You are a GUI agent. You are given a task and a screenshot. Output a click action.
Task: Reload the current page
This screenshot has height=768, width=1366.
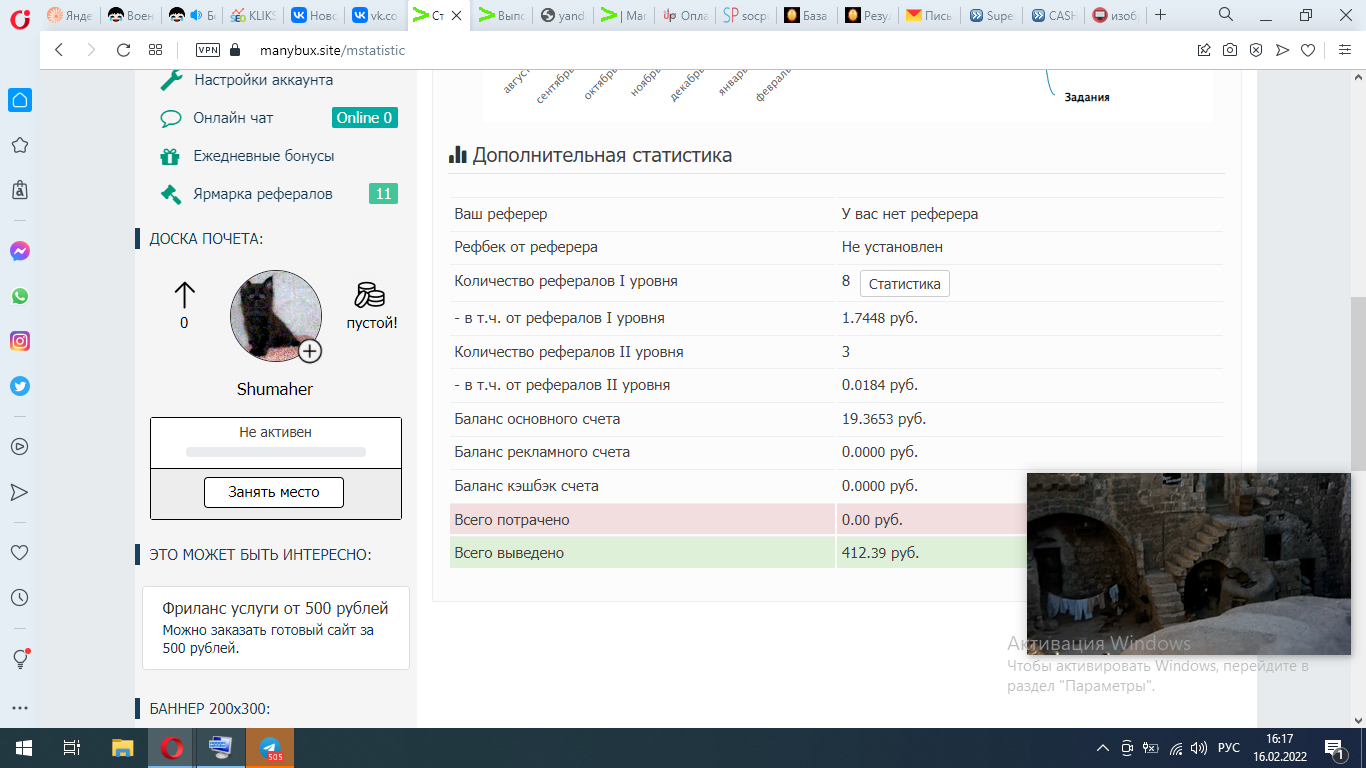(124, 50)
